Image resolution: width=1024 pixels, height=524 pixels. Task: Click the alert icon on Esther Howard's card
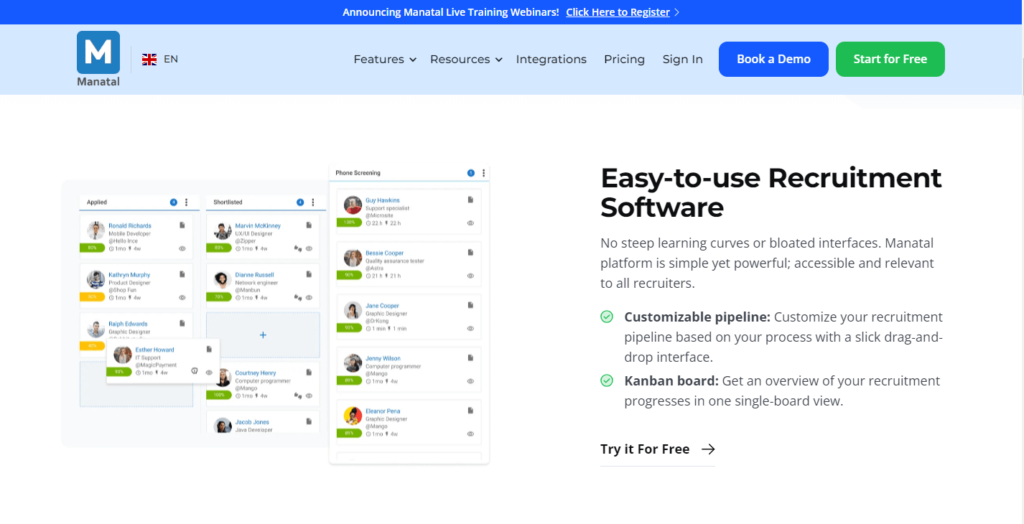(195, 371)
